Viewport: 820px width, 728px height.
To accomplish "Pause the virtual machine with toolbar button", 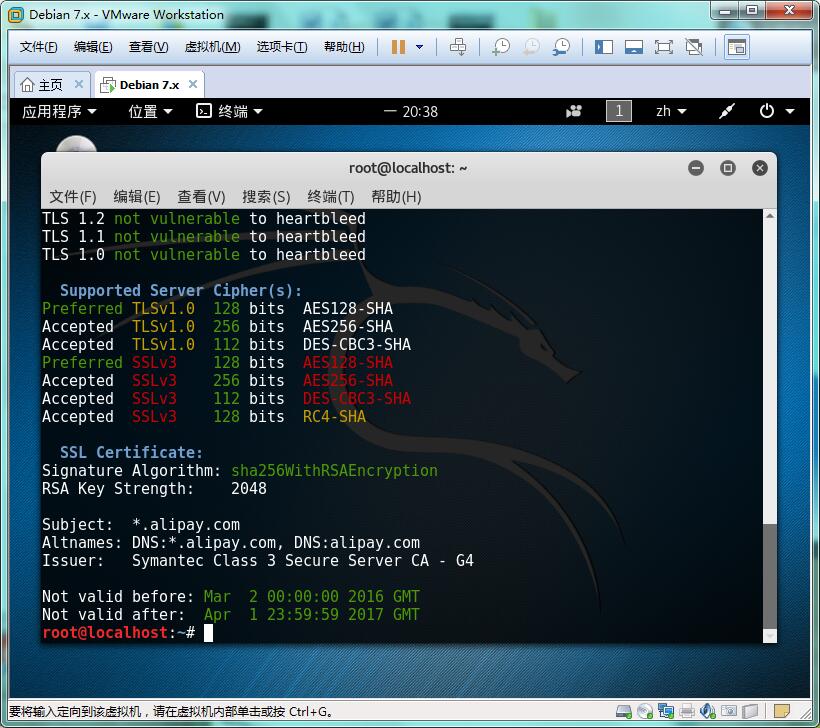I will (398, 47).
